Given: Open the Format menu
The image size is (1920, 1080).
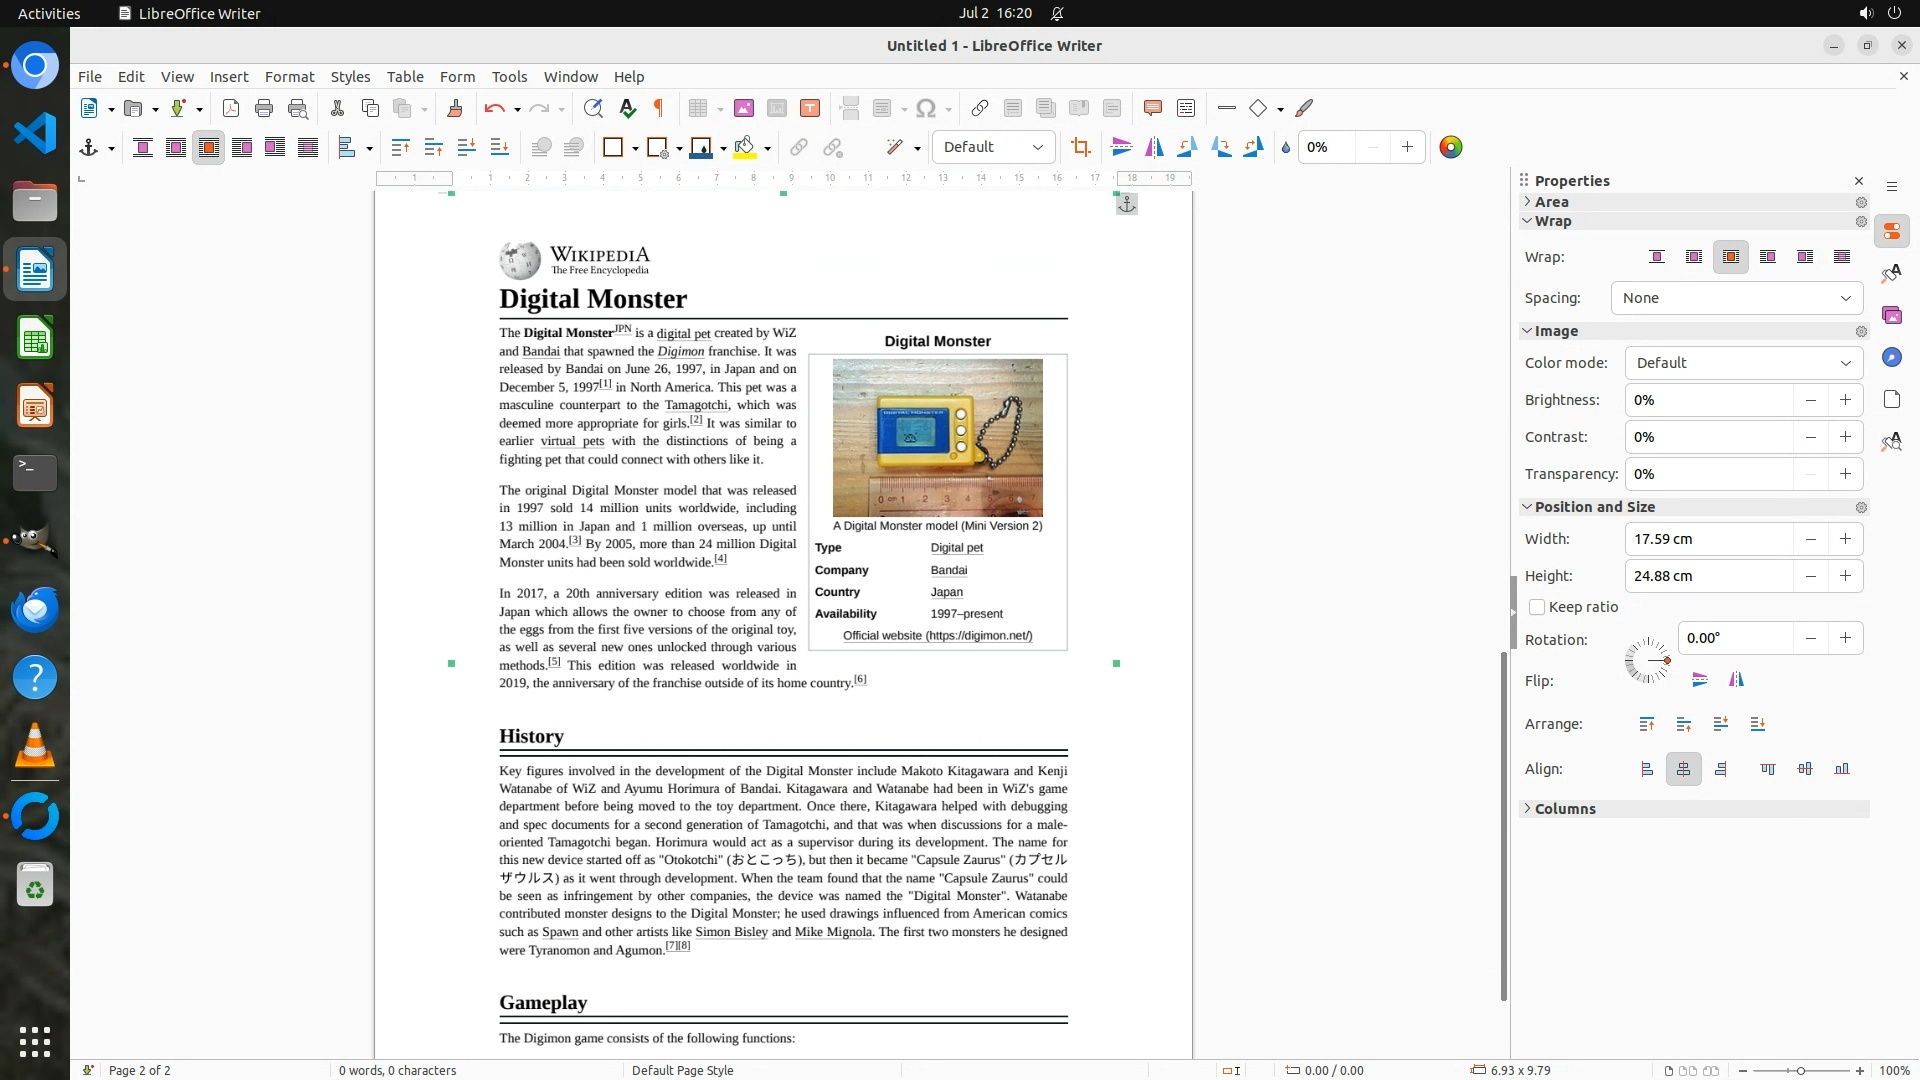Looking at the screenshot, I should 289,76.
